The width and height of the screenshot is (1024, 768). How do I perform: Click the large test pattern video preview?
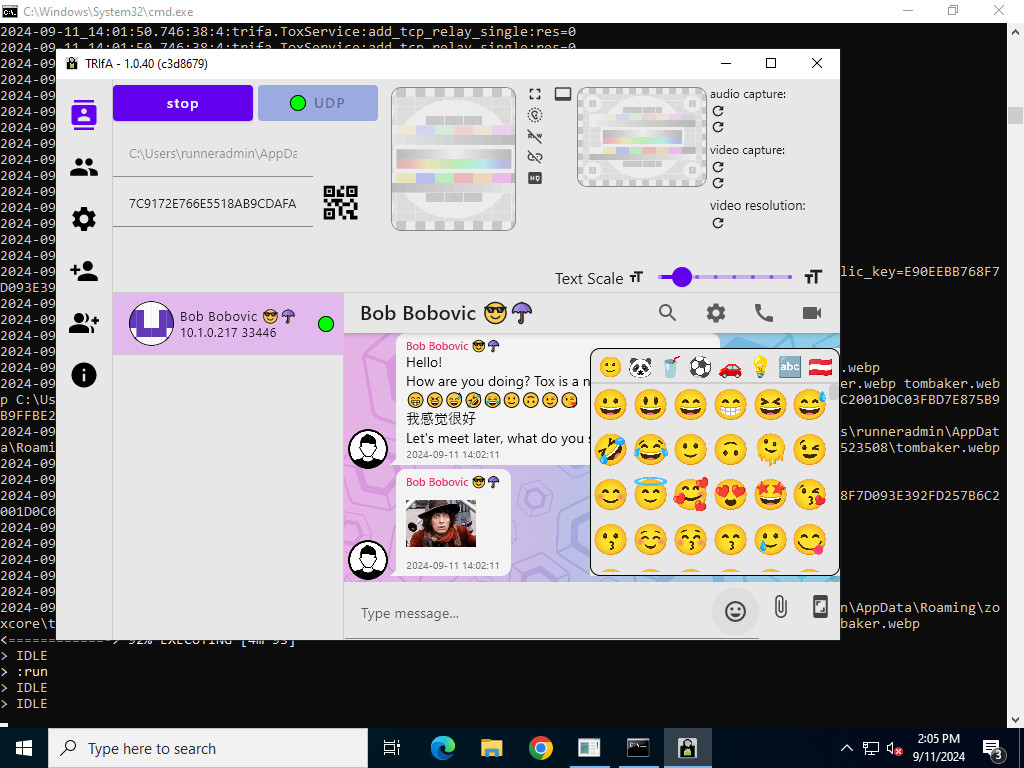click(453, 159)
